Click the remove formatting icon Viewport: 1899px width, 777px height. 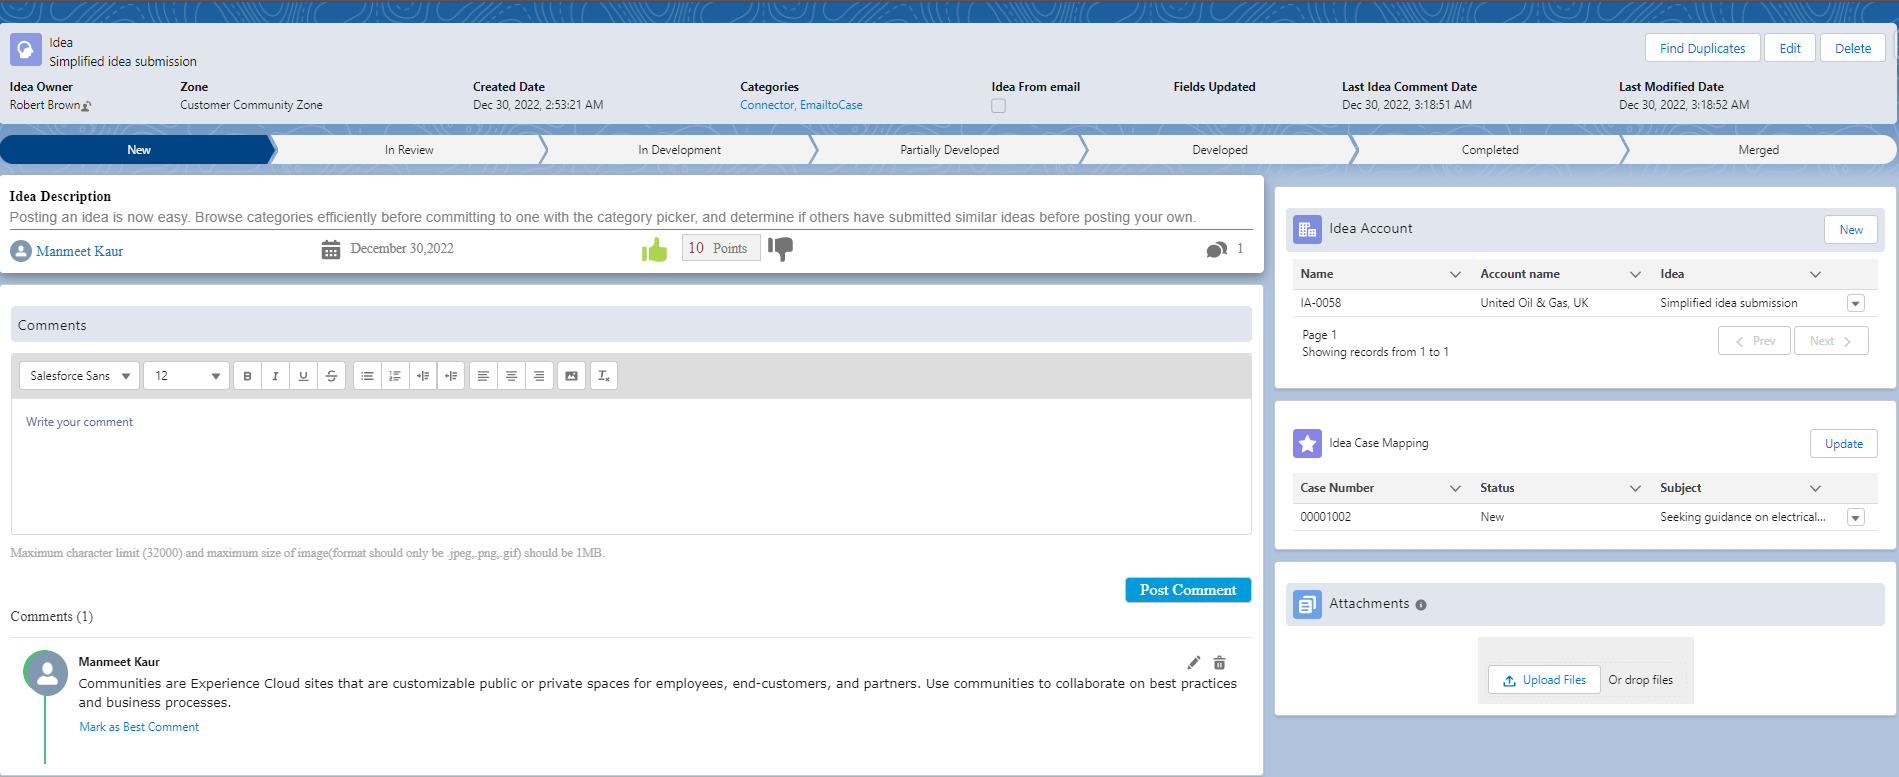coord(603,376)
